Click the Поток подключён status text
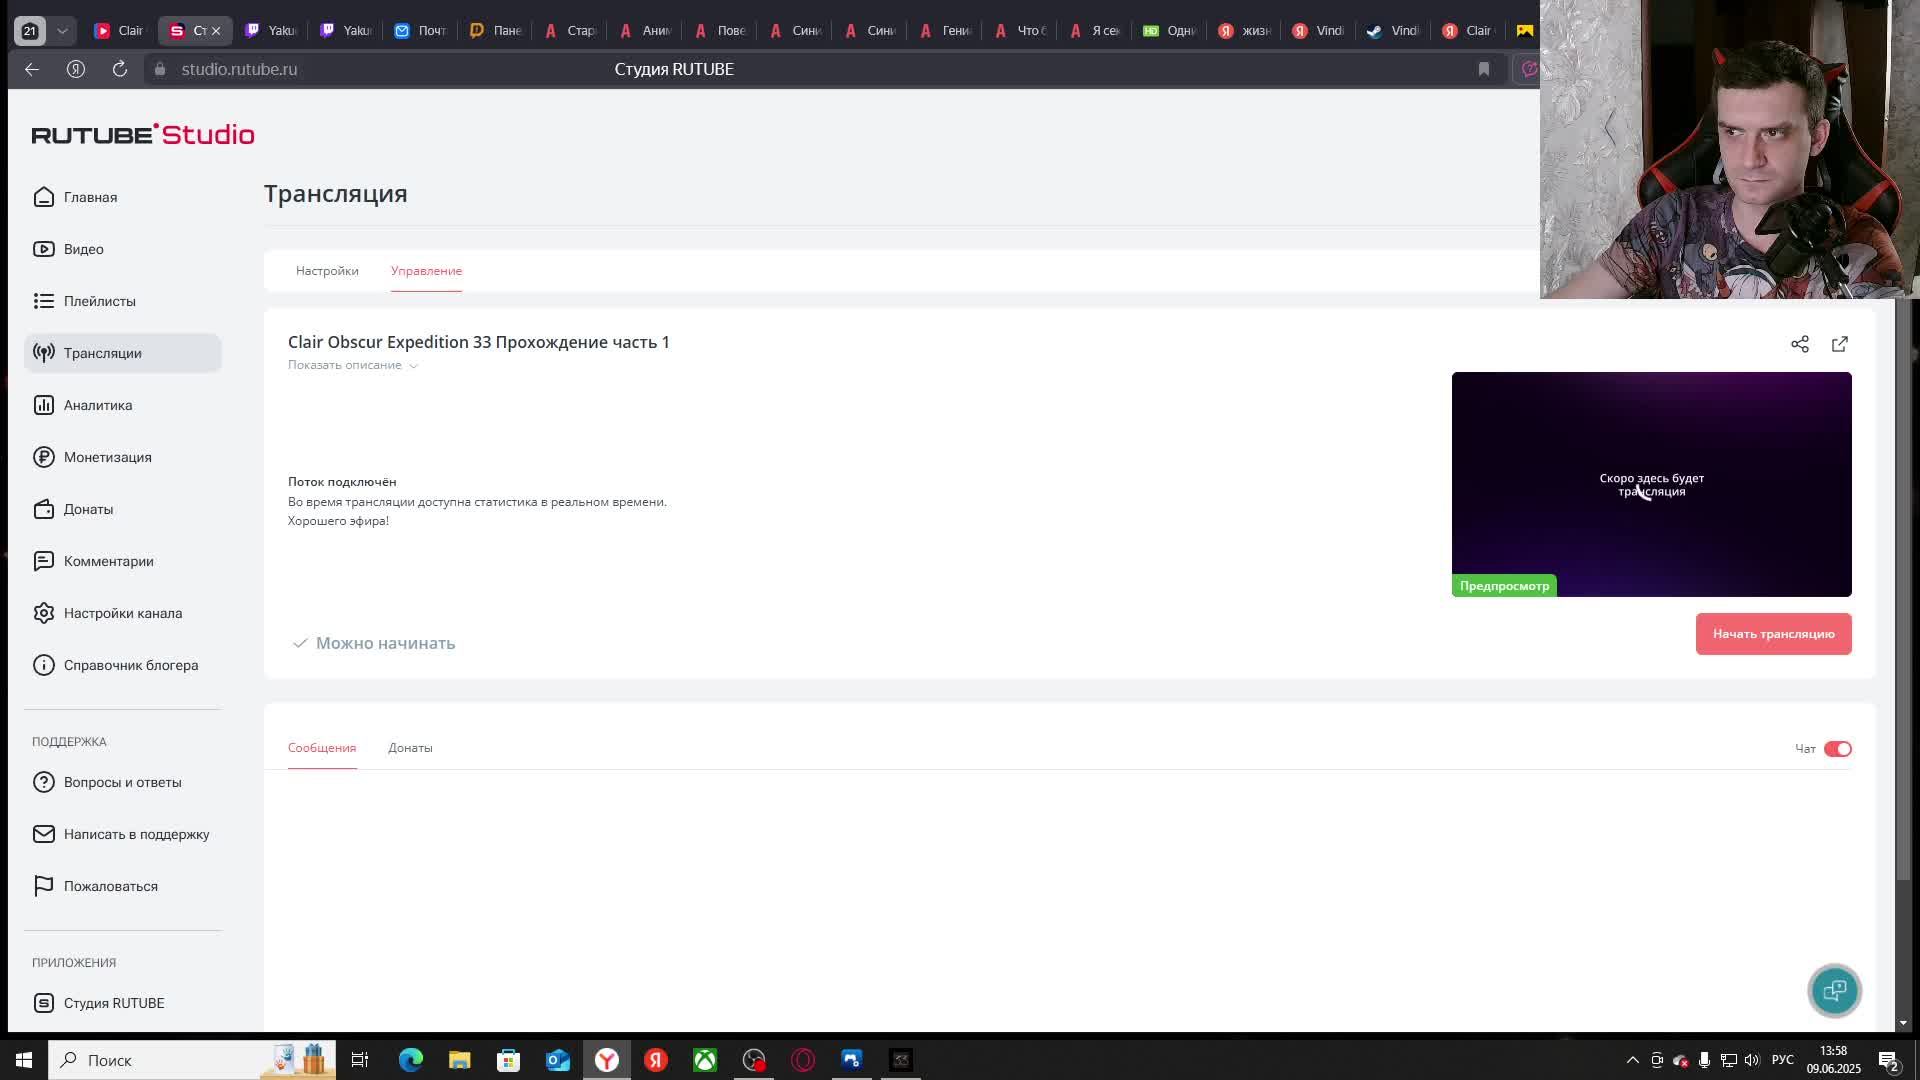This screenshot has height=1080, width=1920. [342, 482]
